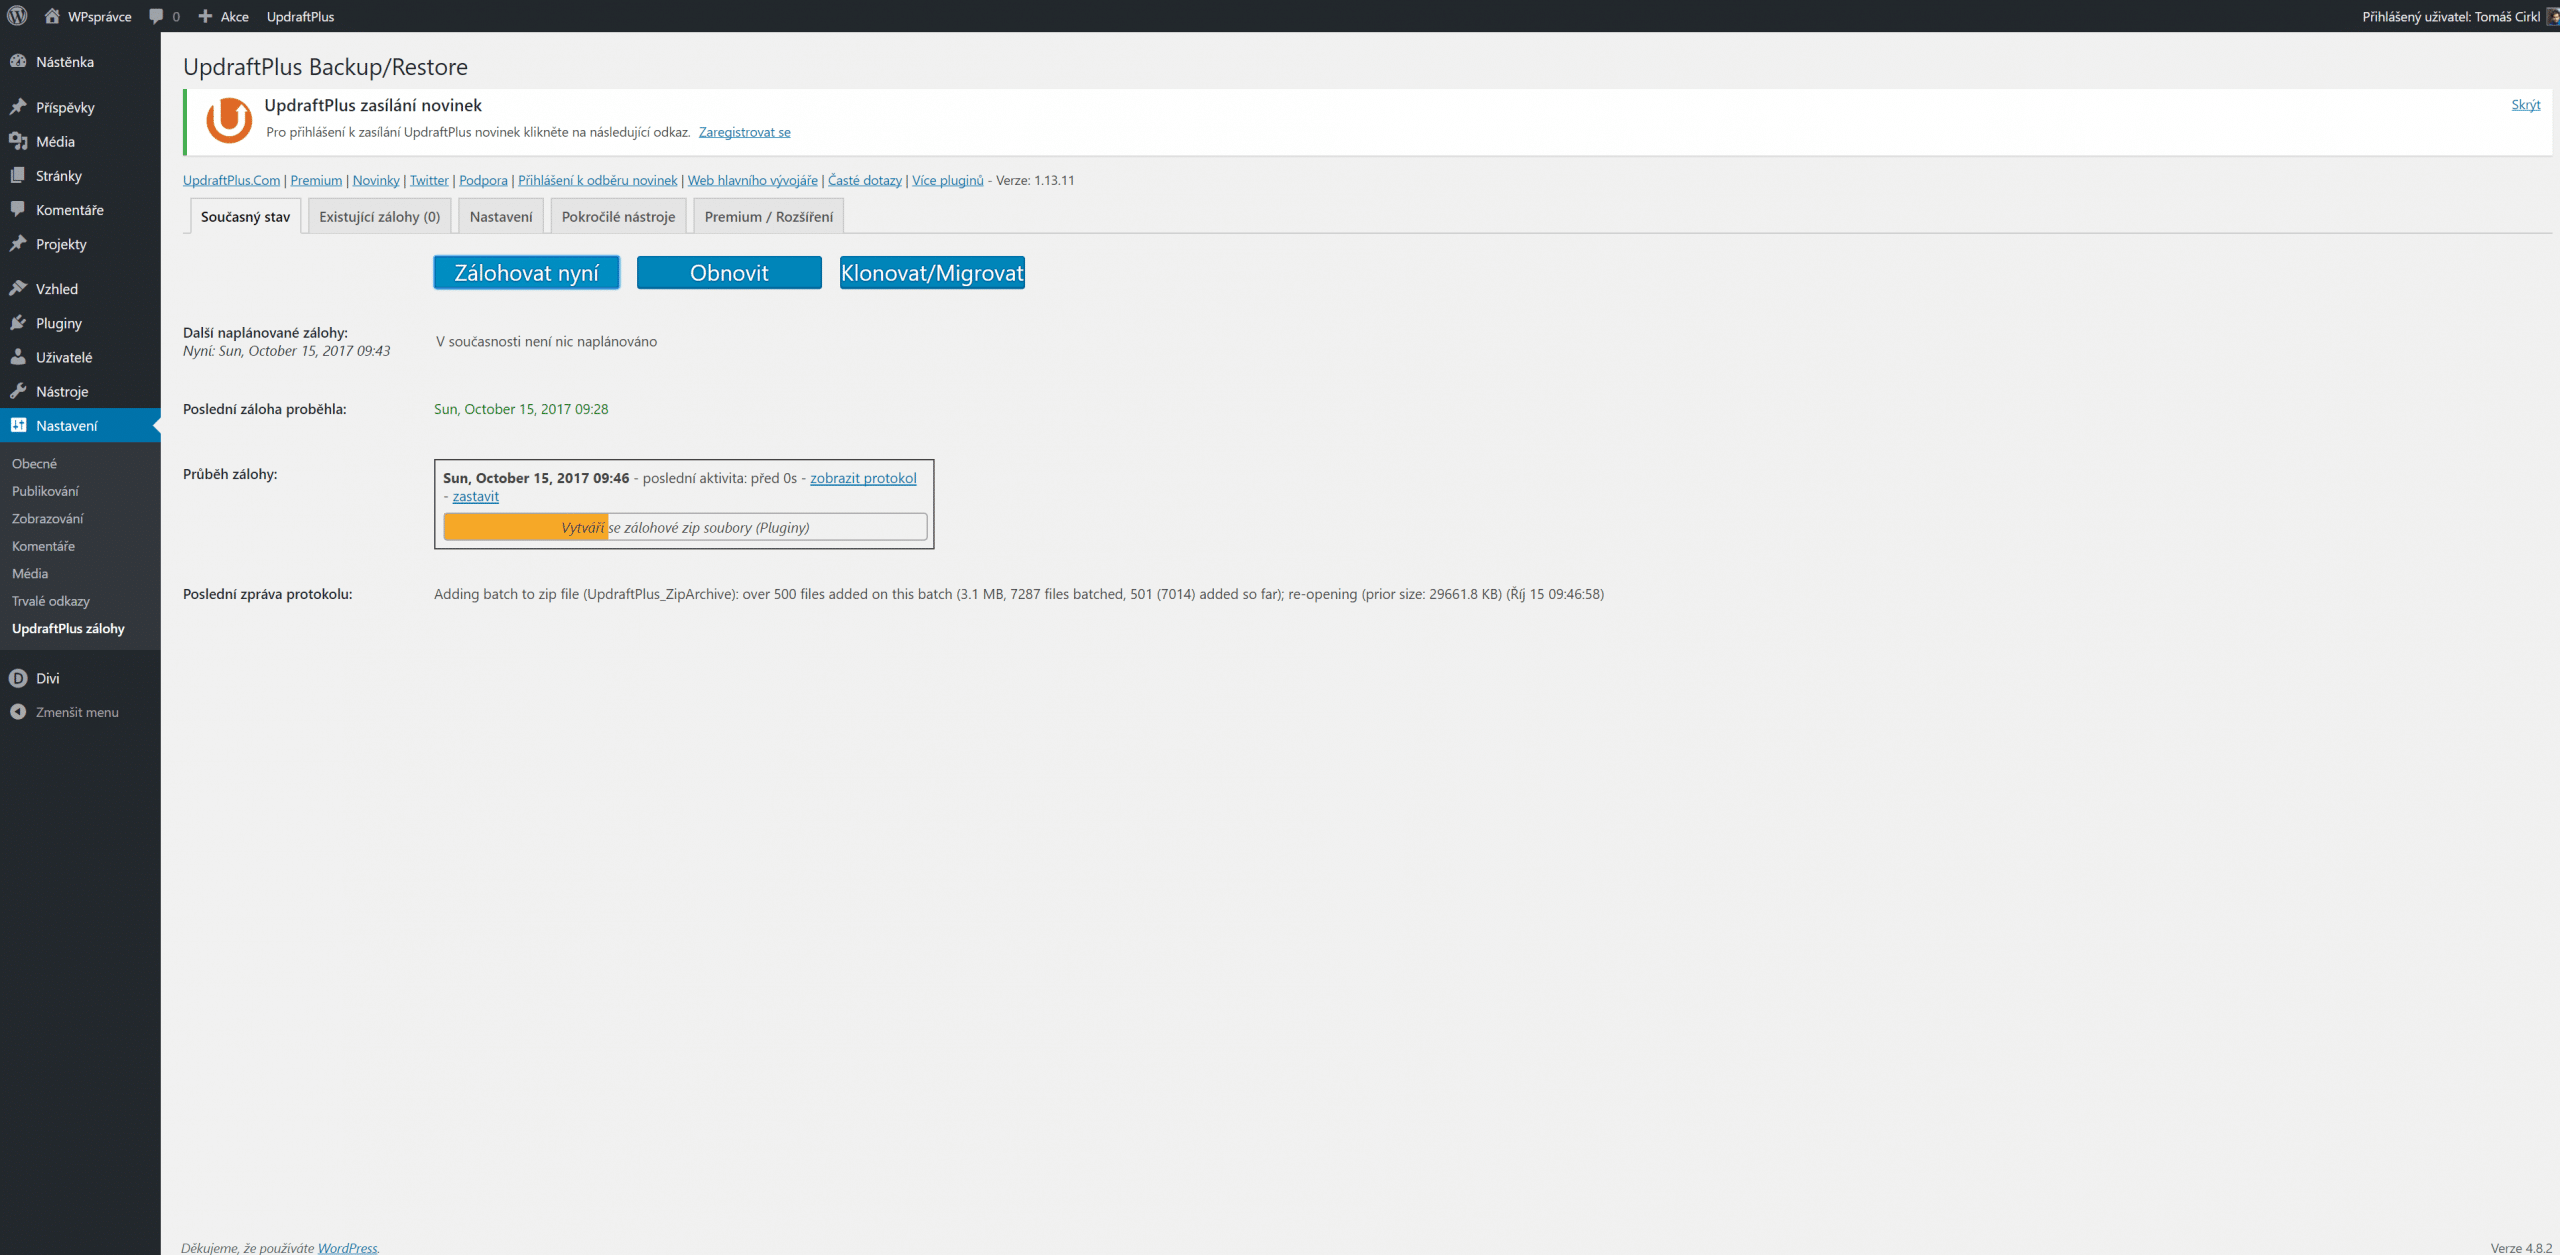The height and width of the screenshot is (1255, 2560).
Task: Open UpdraftPlus menu in admin bar
Action: 300,16
